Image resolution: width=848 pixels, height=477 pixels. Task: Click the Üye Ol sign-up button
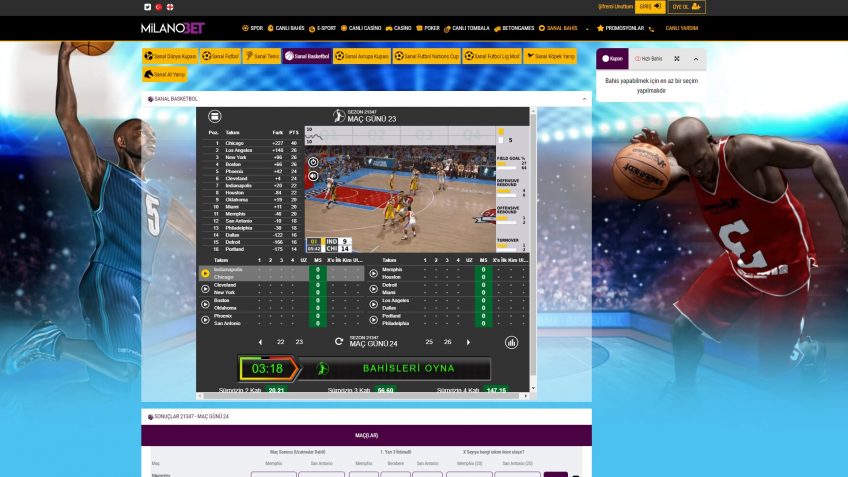[687, 6]
